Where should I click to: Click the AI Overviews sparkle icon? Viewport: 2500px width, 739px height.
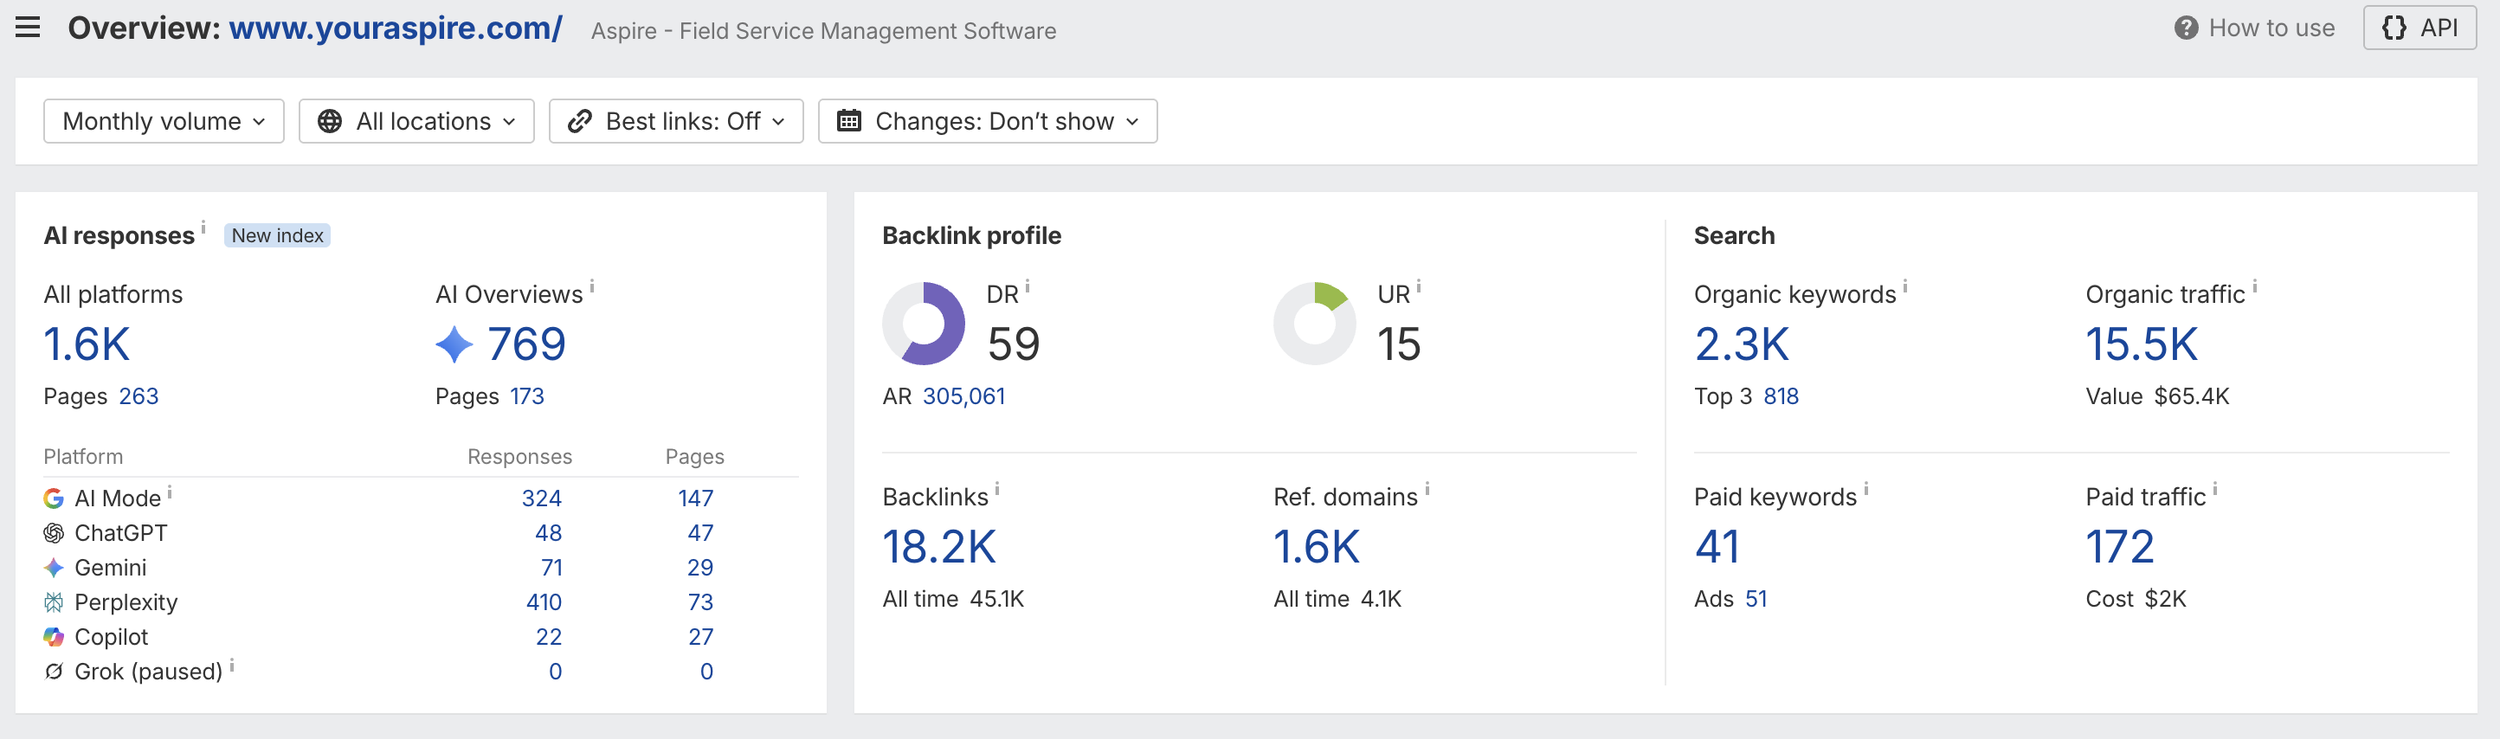click(454, 344)
